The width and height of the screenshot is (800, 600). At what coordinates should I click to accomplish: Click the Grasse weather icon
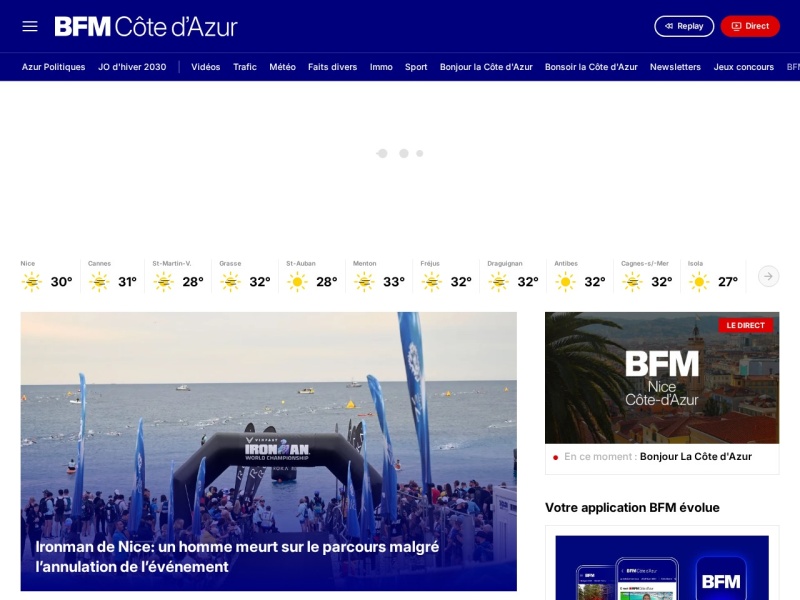[231, 282]
